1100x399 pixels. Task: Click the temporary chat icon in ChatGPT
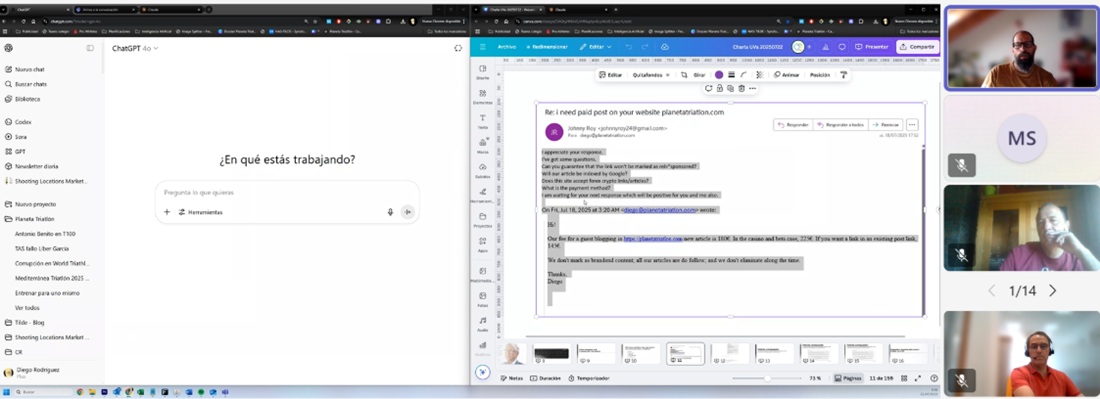coord(458,48)
